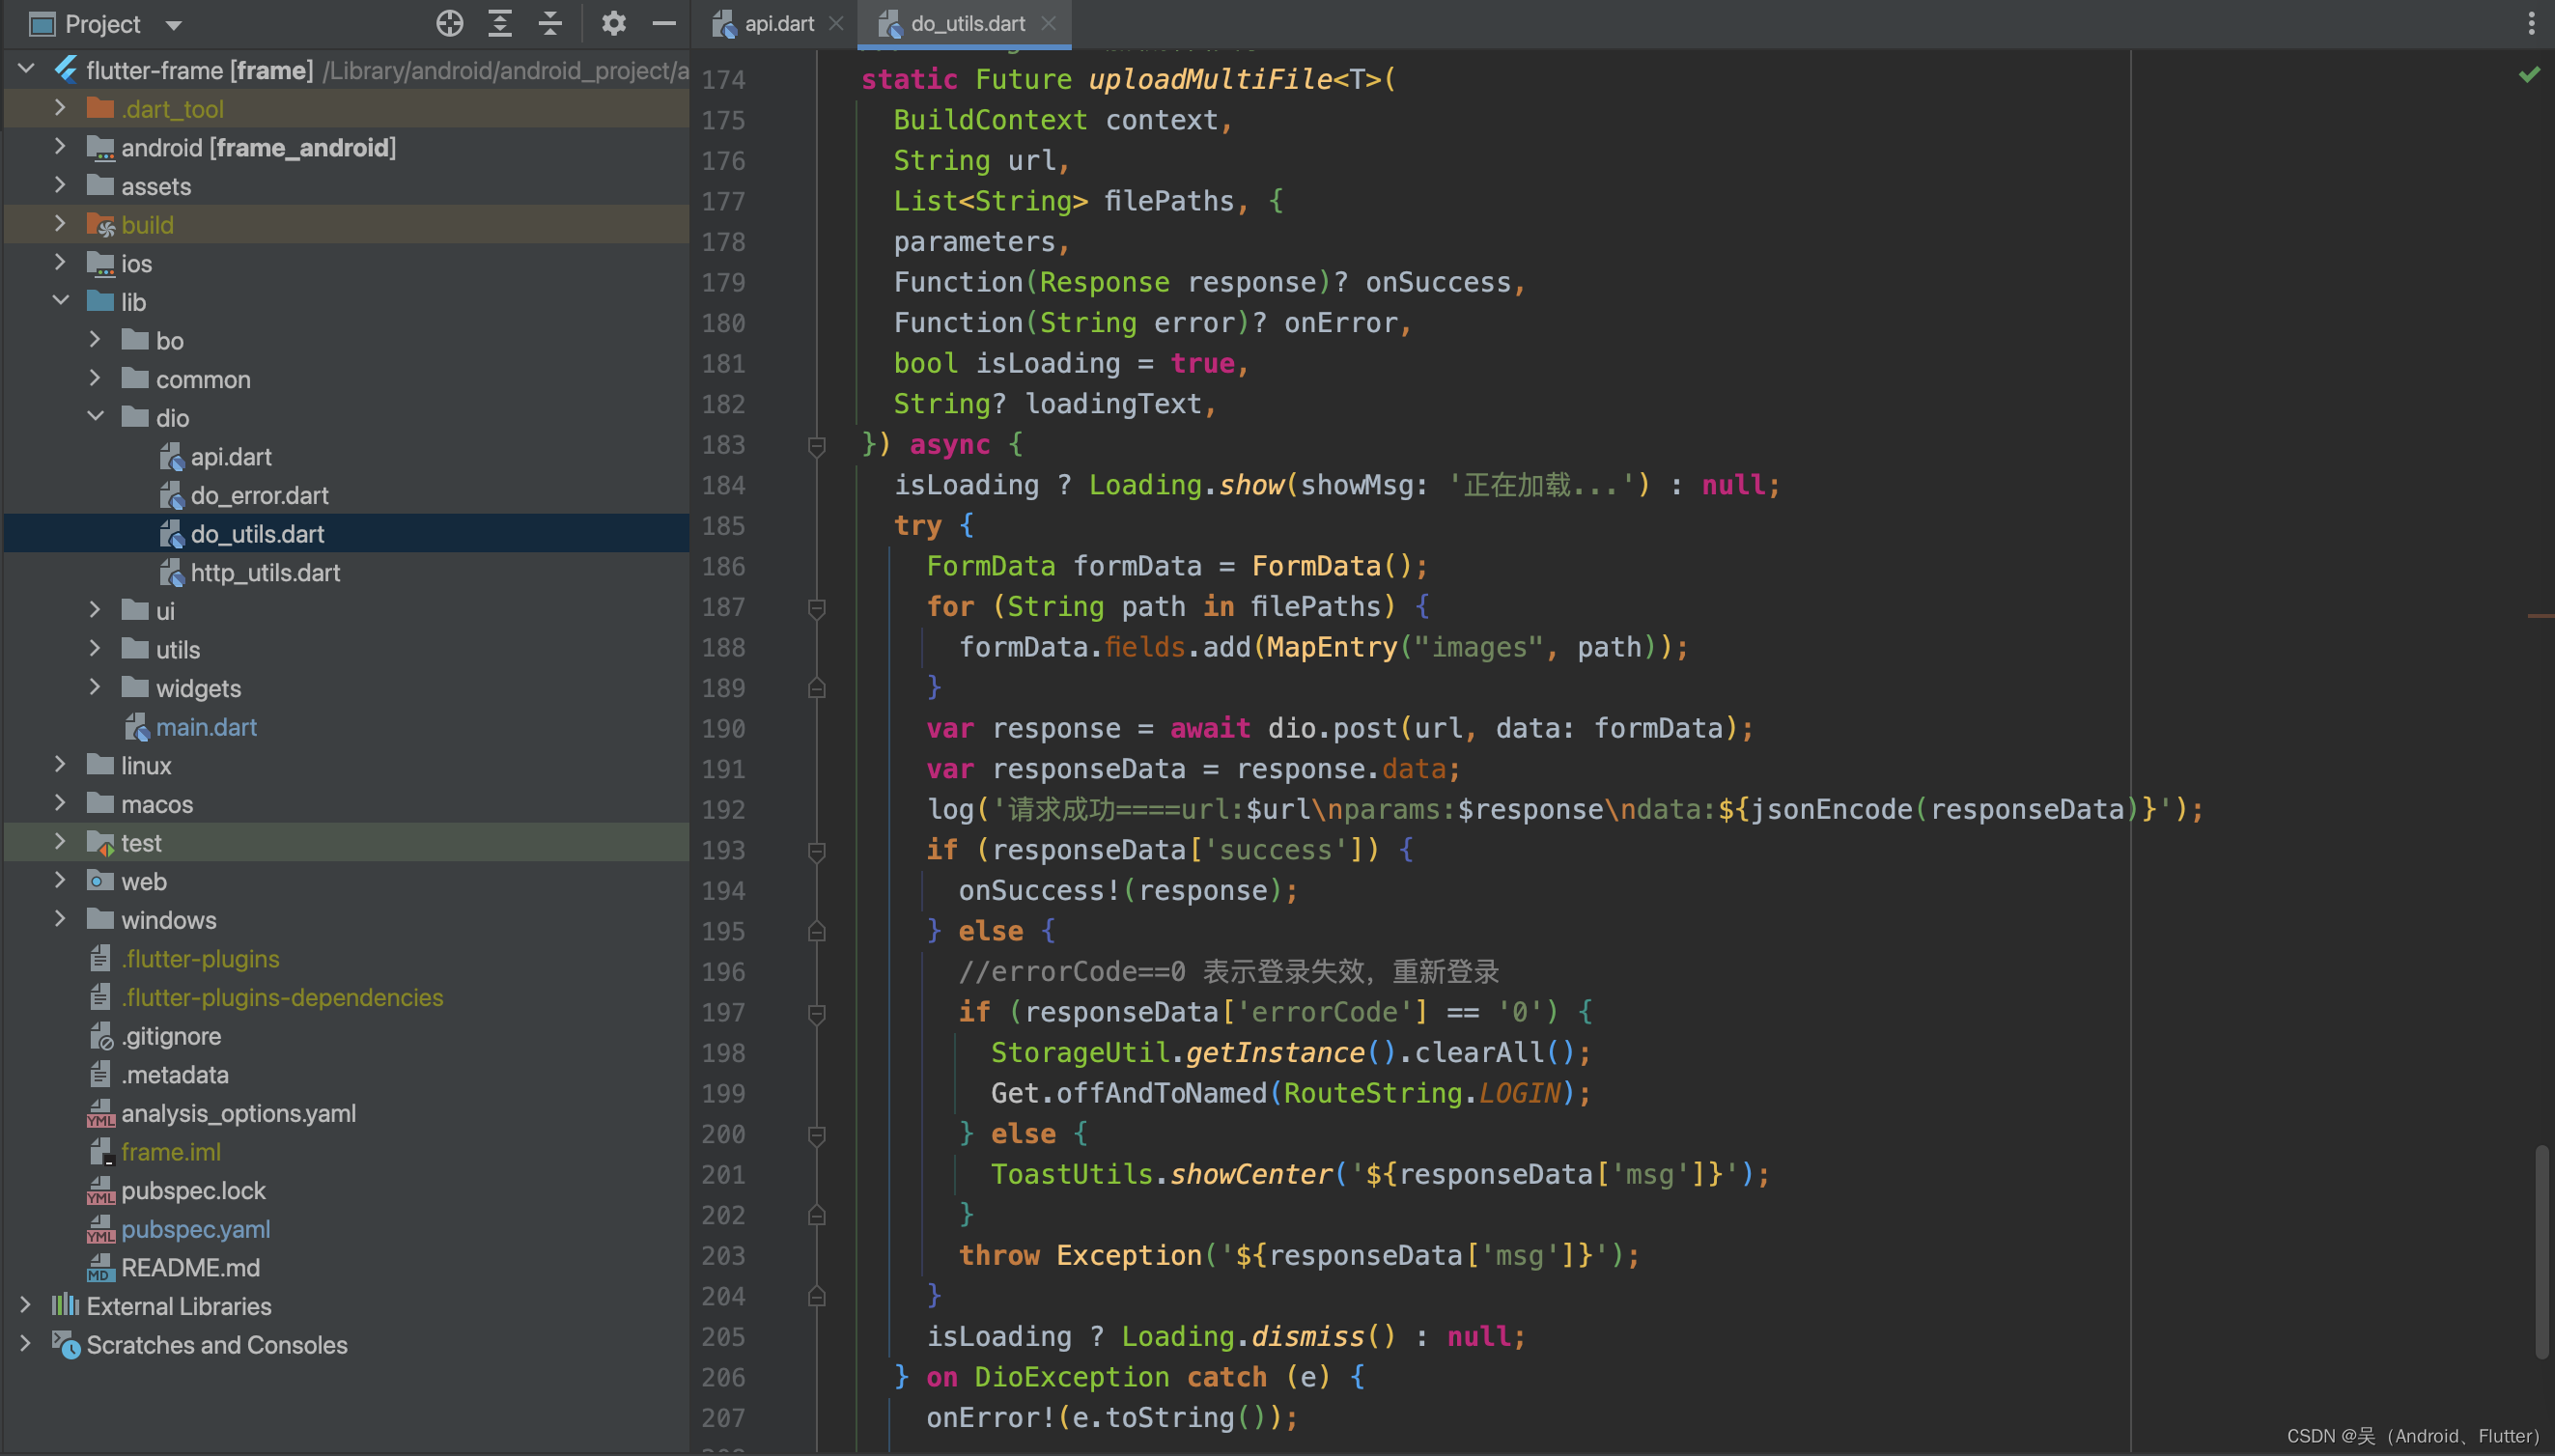This screenshot has height=1456, width=2555.
Task: Click on showCenter in line 201
Action: click(x=1251, y=1174)
